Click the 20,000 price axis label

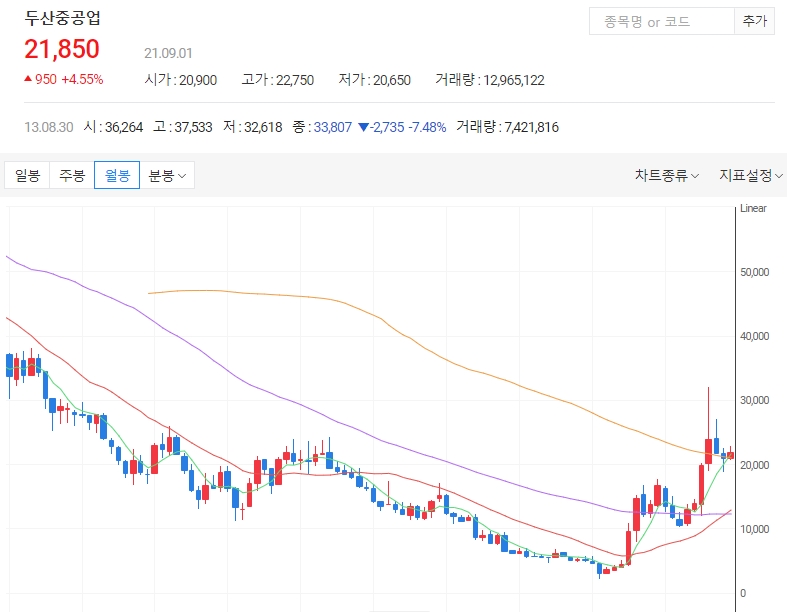[x=754, y=465]
